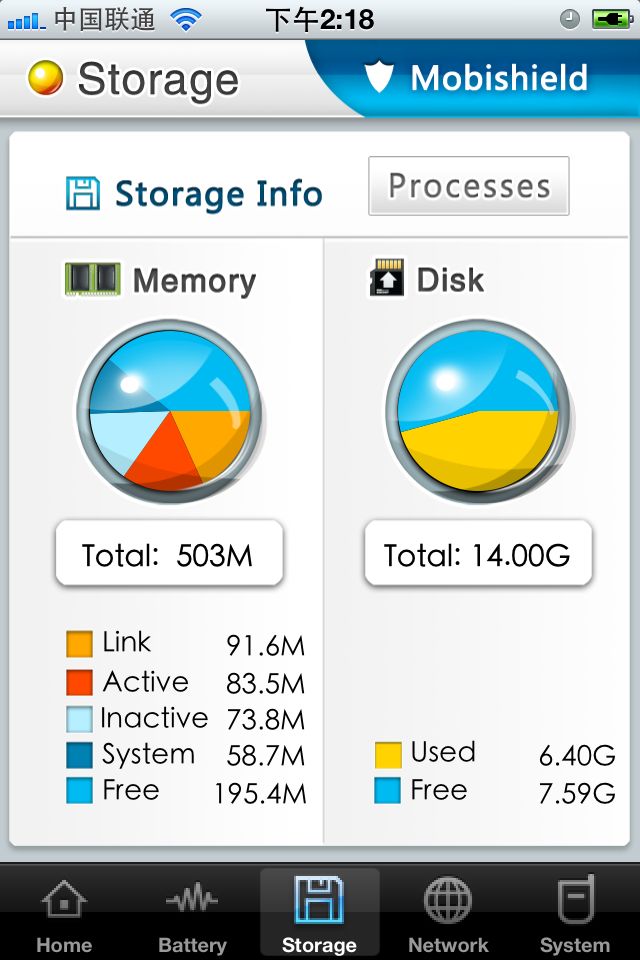Tap the battery charging status icon
Image resolution: width=640 pixels, height=960 pixels.
click(x=612, y=19)
